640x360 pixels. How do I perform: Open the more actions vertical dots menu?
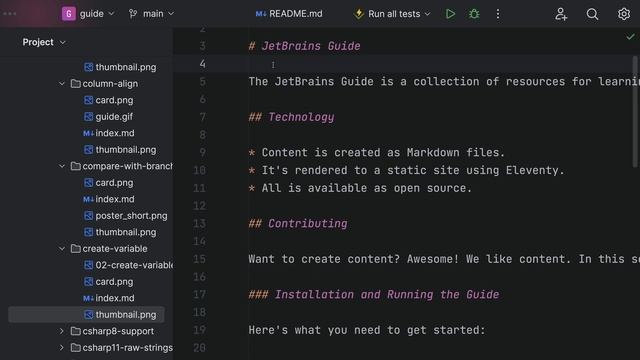pyautogui.click(x=498, y=14)
